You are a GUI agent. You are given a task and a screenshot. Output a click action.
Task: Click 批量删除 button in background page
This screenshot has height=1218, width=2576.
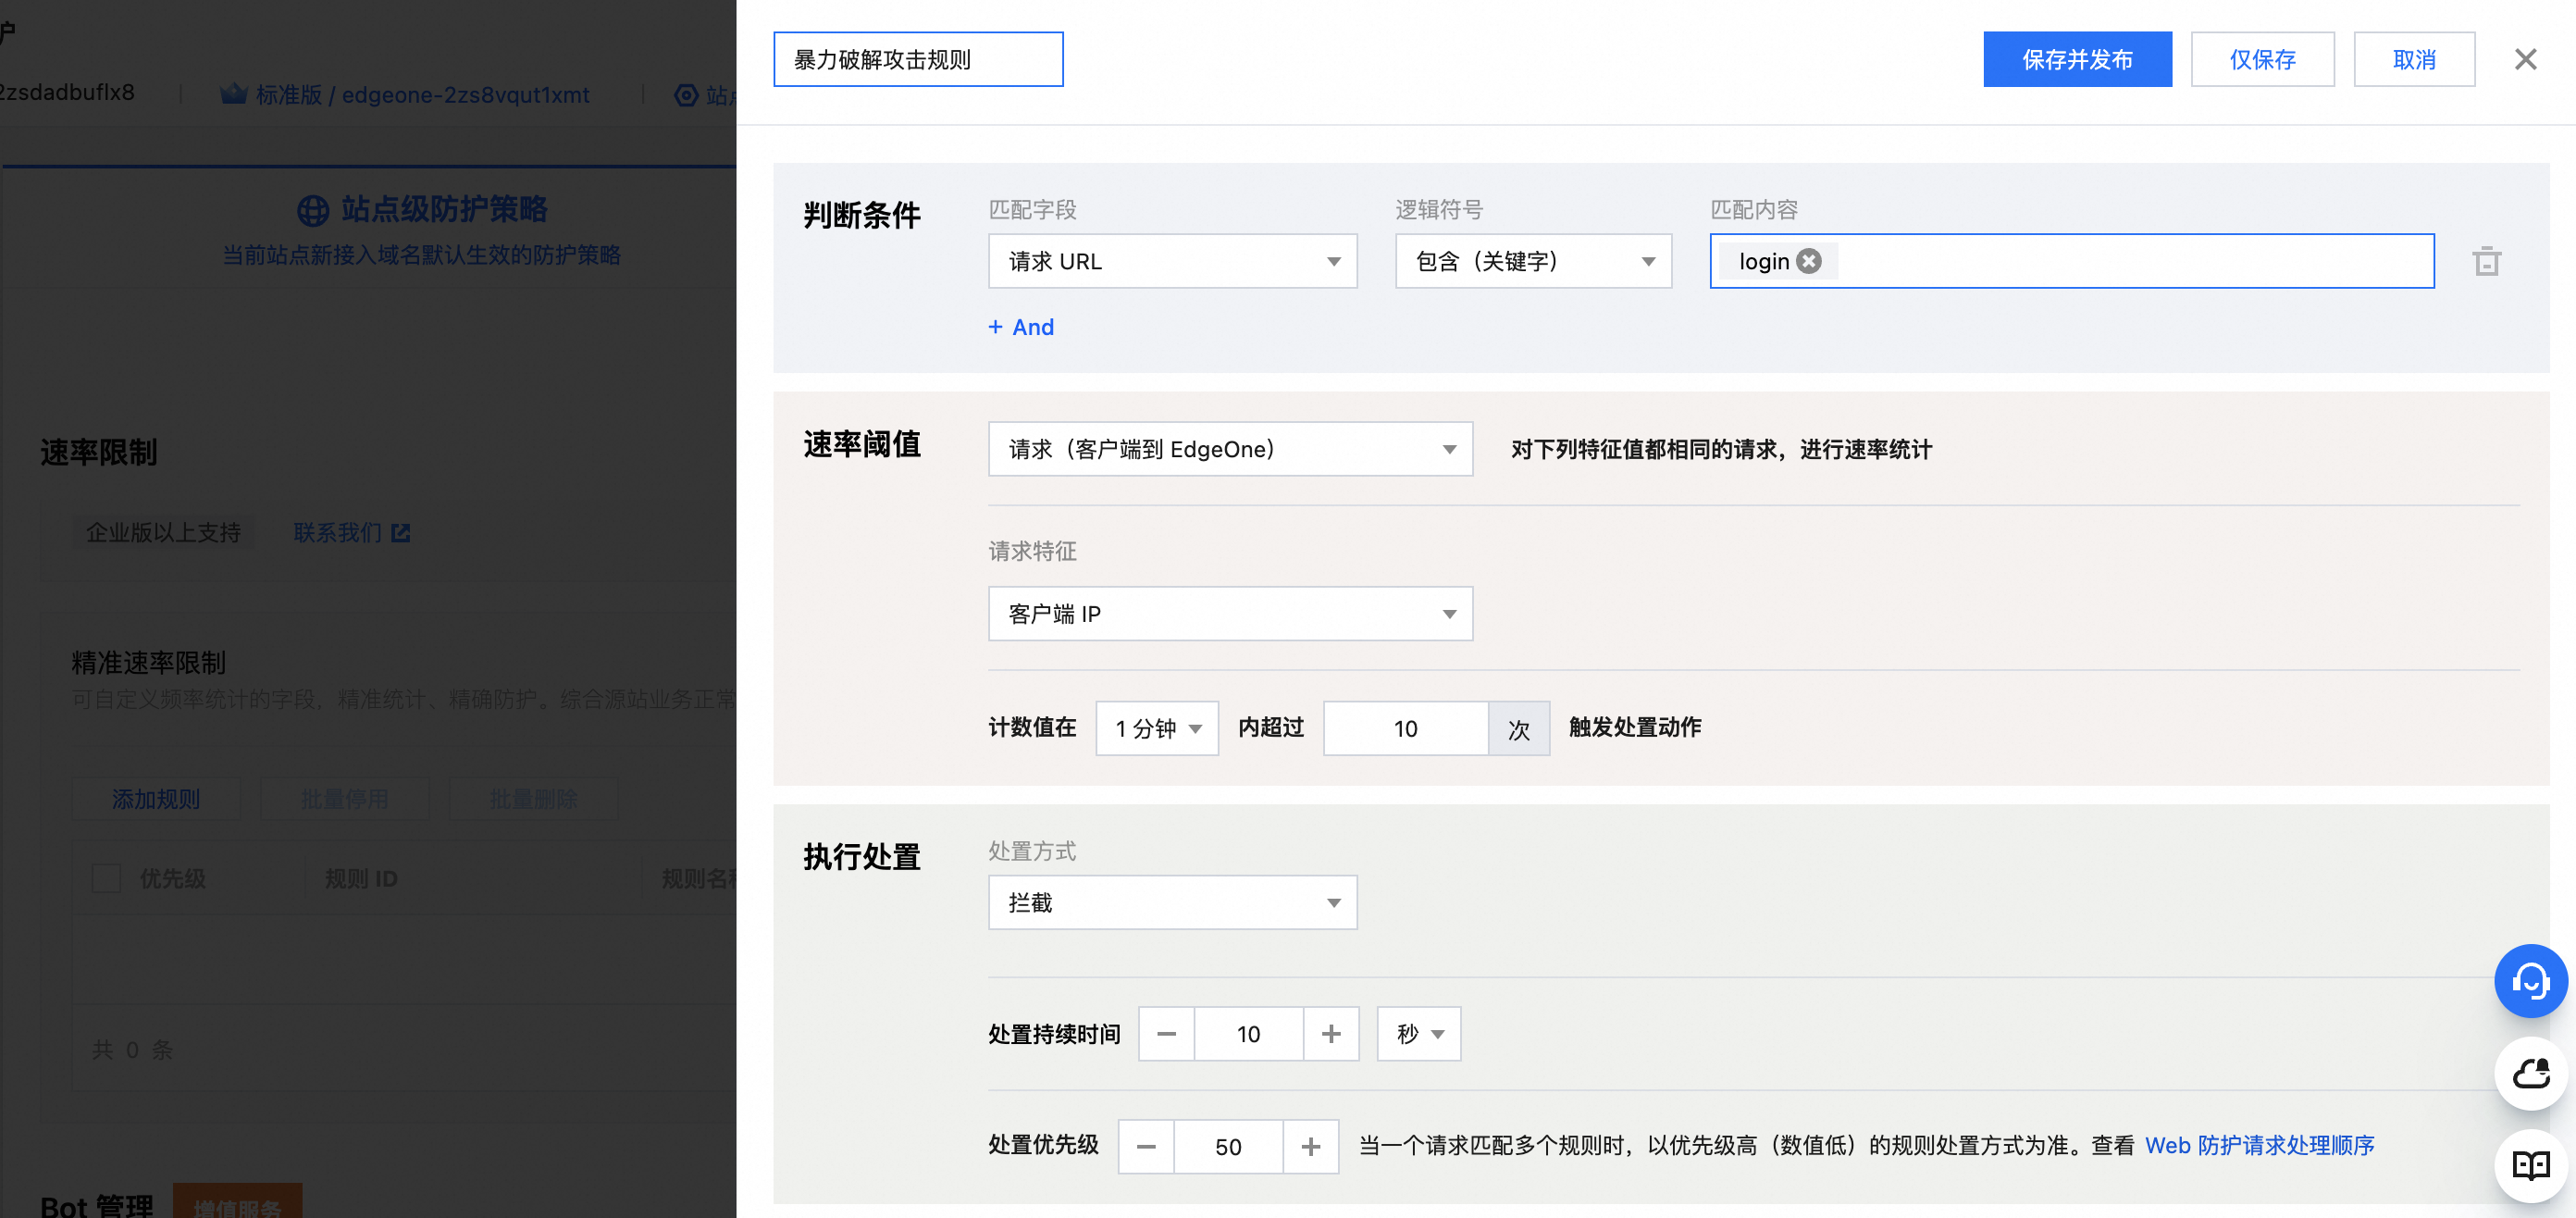[533, 799]
